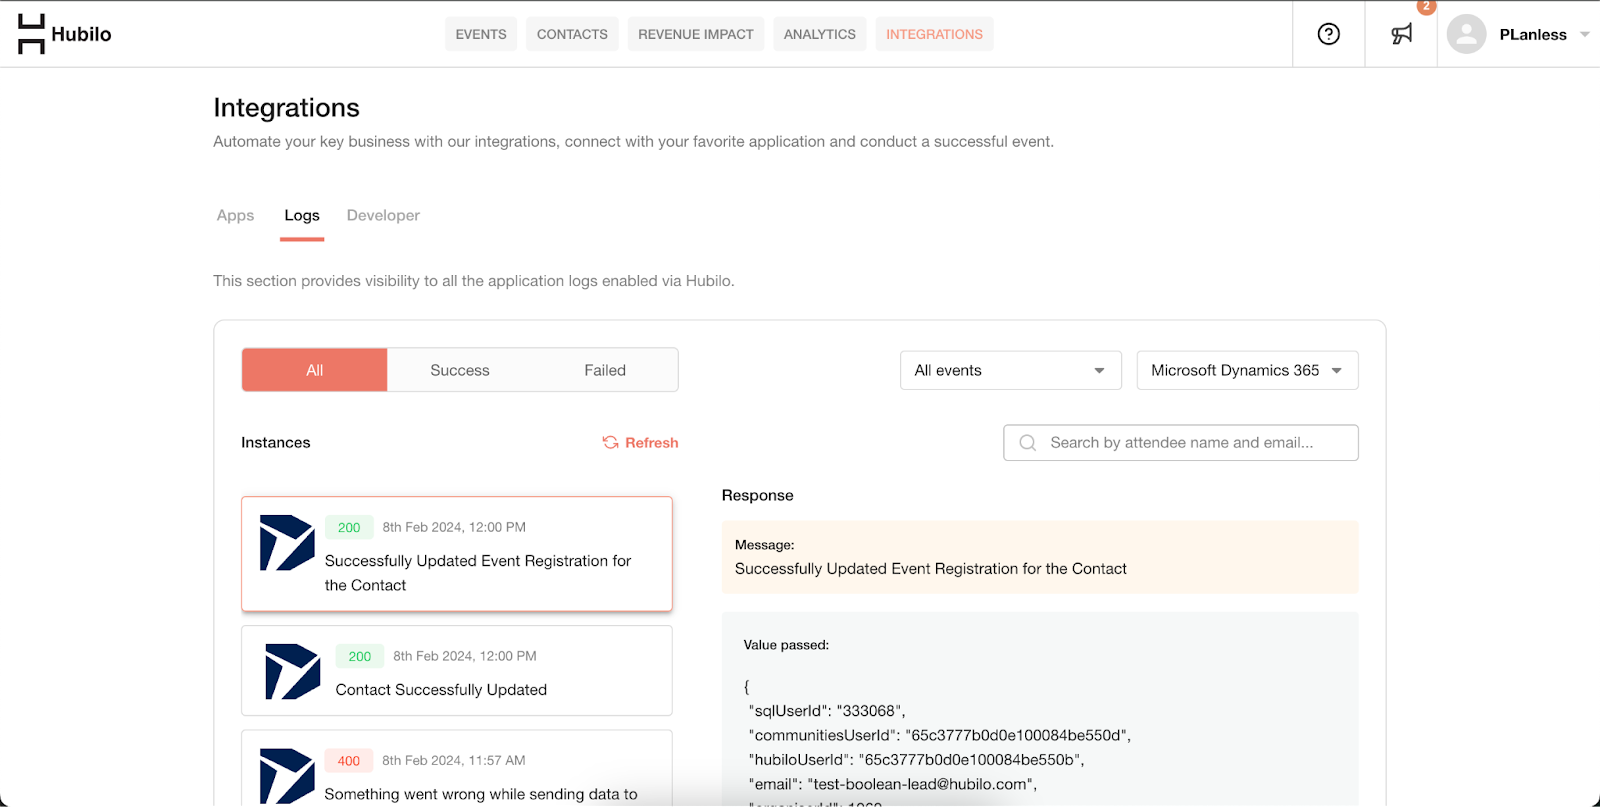Click the hubiloUserId value line
Image resolution: width=1600 pixels, height=807 pixels.
[916, 760]
